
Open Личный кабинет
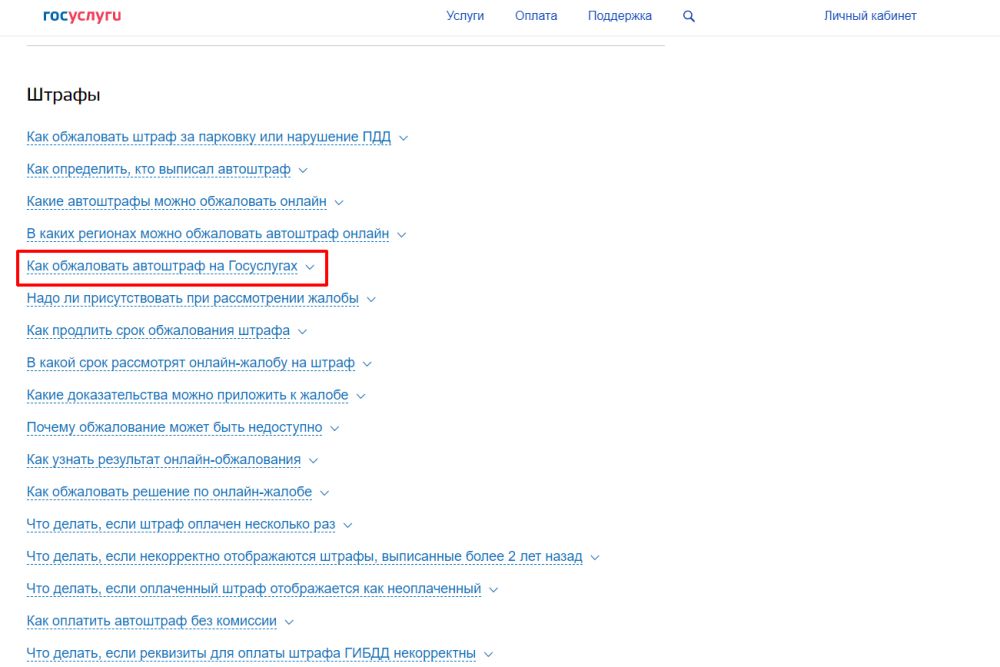click(870, 16)
